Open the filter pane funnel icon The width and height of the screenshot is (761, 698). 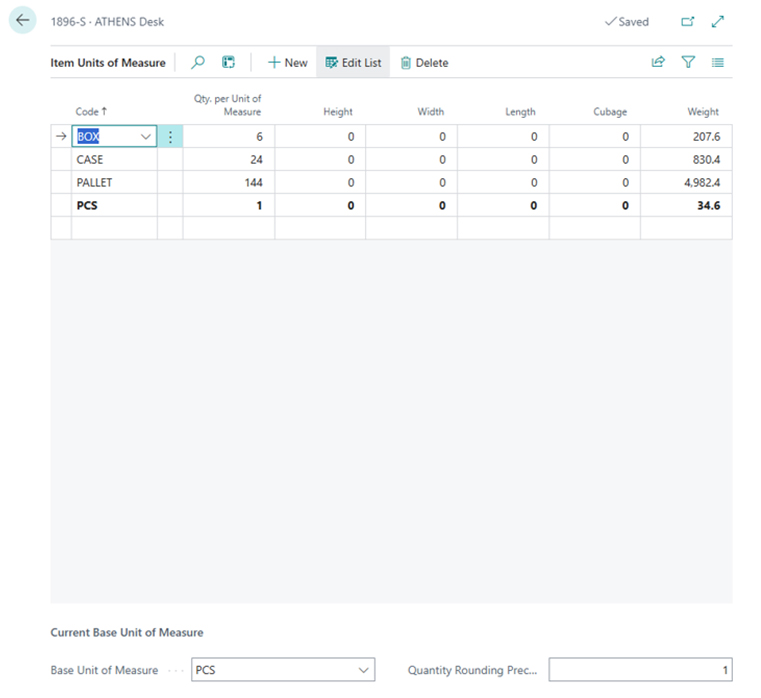688,62
